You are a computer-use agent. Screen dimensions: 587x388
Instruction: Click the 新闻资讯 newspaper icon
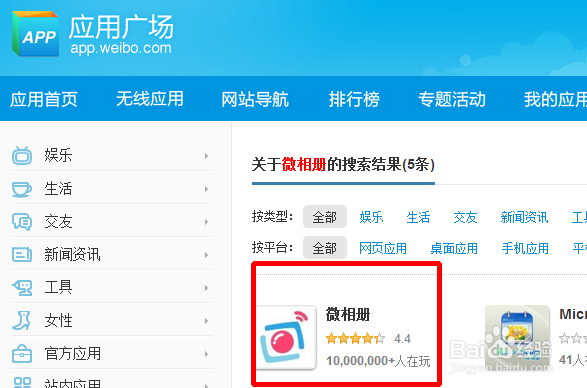coord(22,254)
